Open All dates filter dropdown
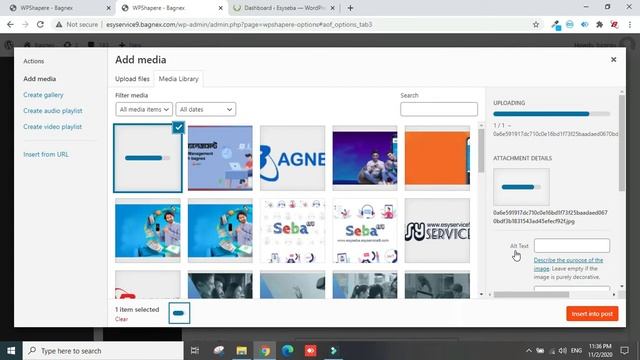Image resolution: width=640 pixels, height=360 pixels. tap(206, 109)
